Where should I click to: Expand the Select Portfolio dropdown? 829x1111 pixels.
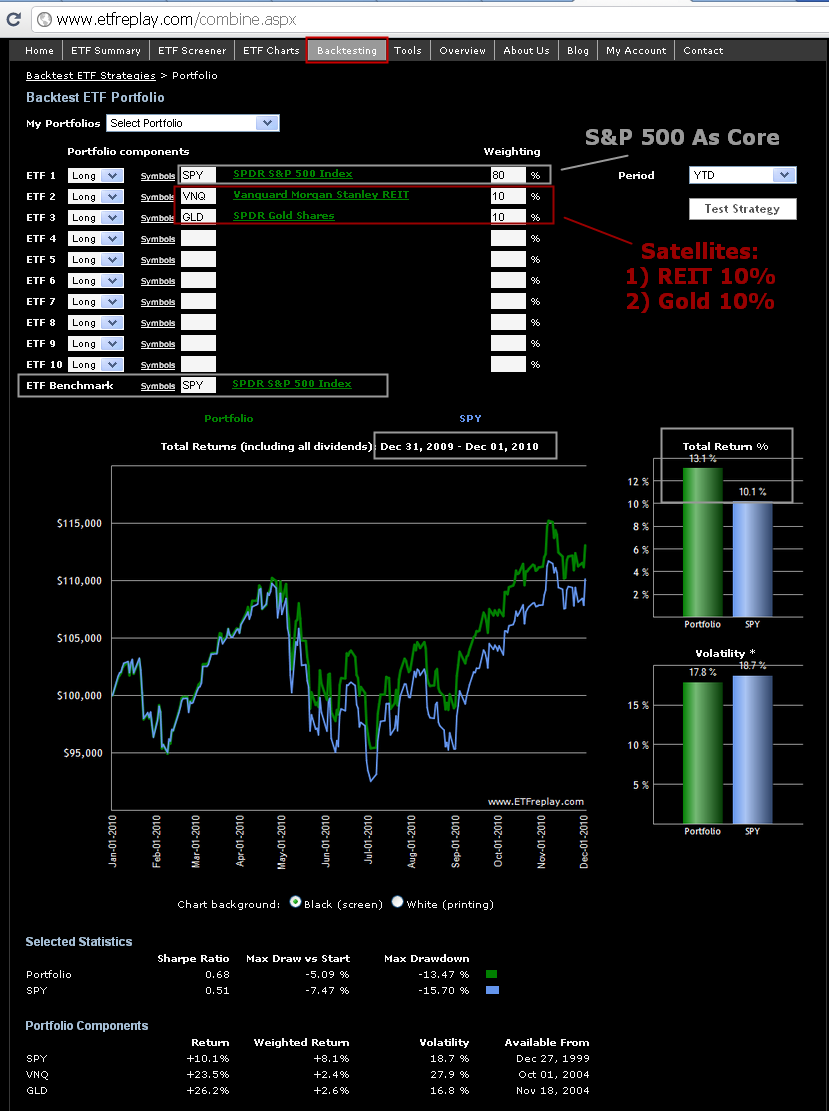(193, 123)
